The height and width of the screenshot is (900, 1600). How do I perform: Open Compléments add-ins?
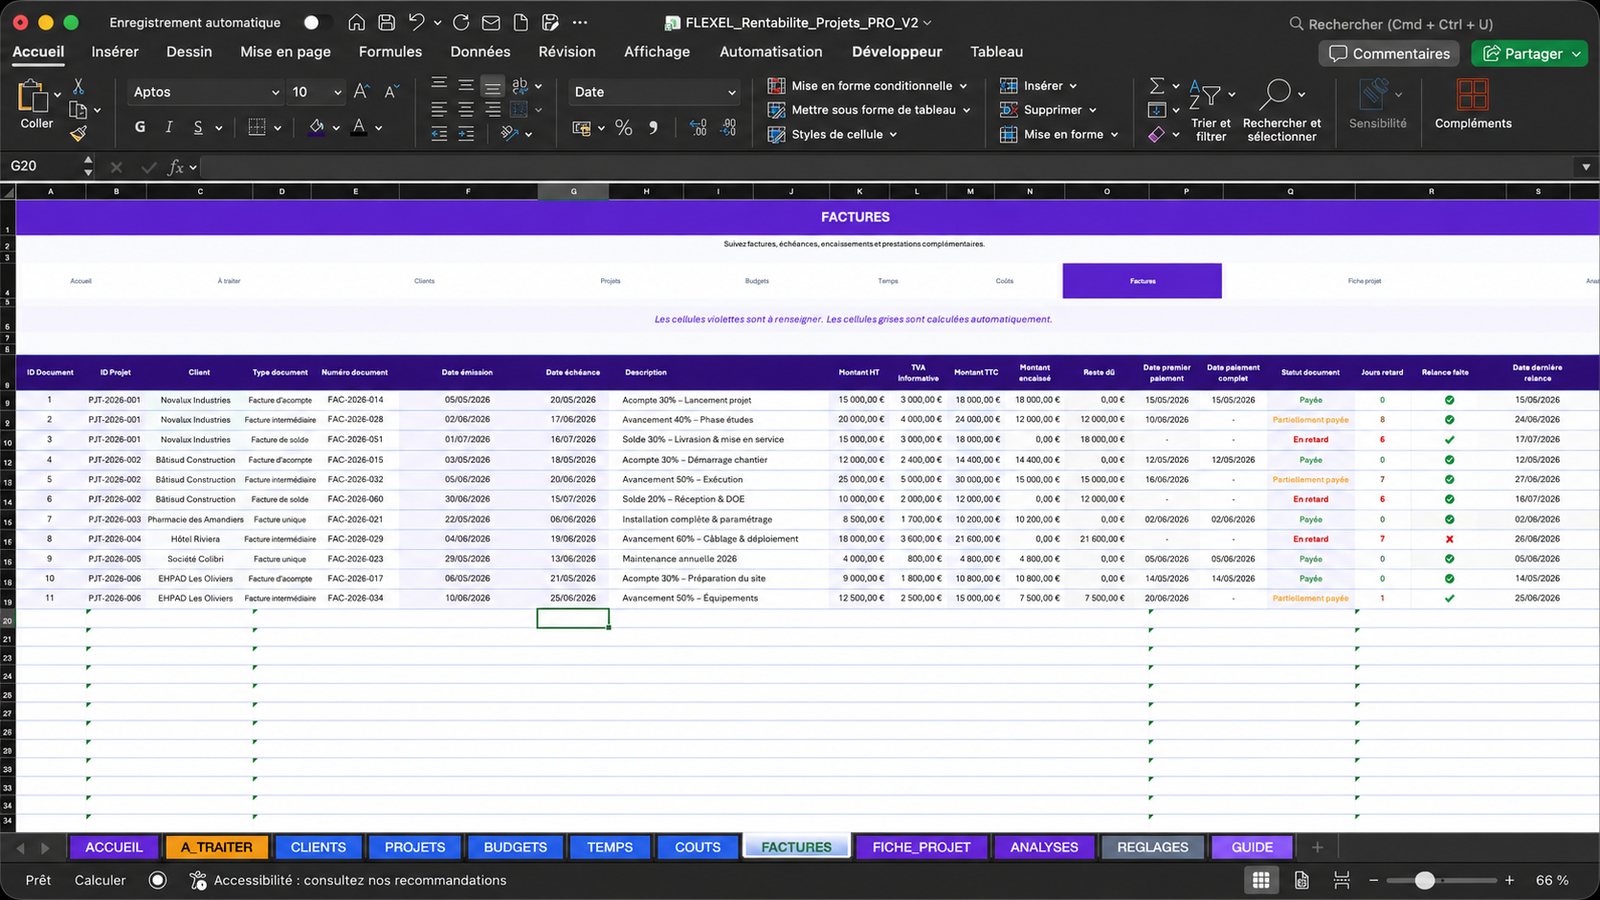(1473, 104)
